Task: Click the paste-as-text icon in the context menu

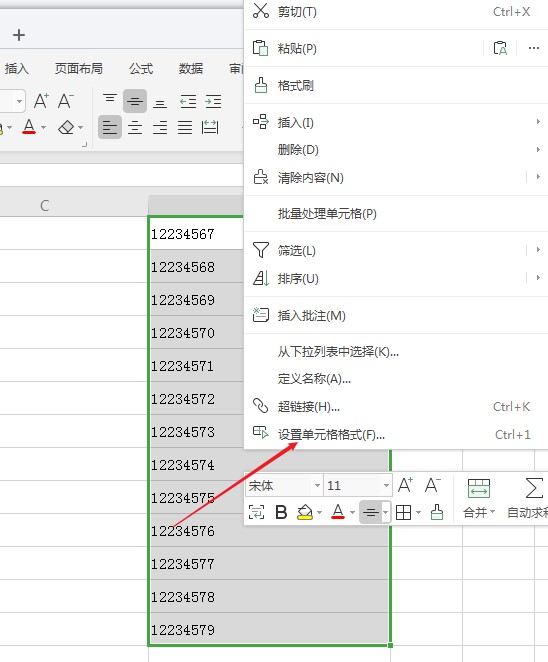Action: tap(500, 48)
